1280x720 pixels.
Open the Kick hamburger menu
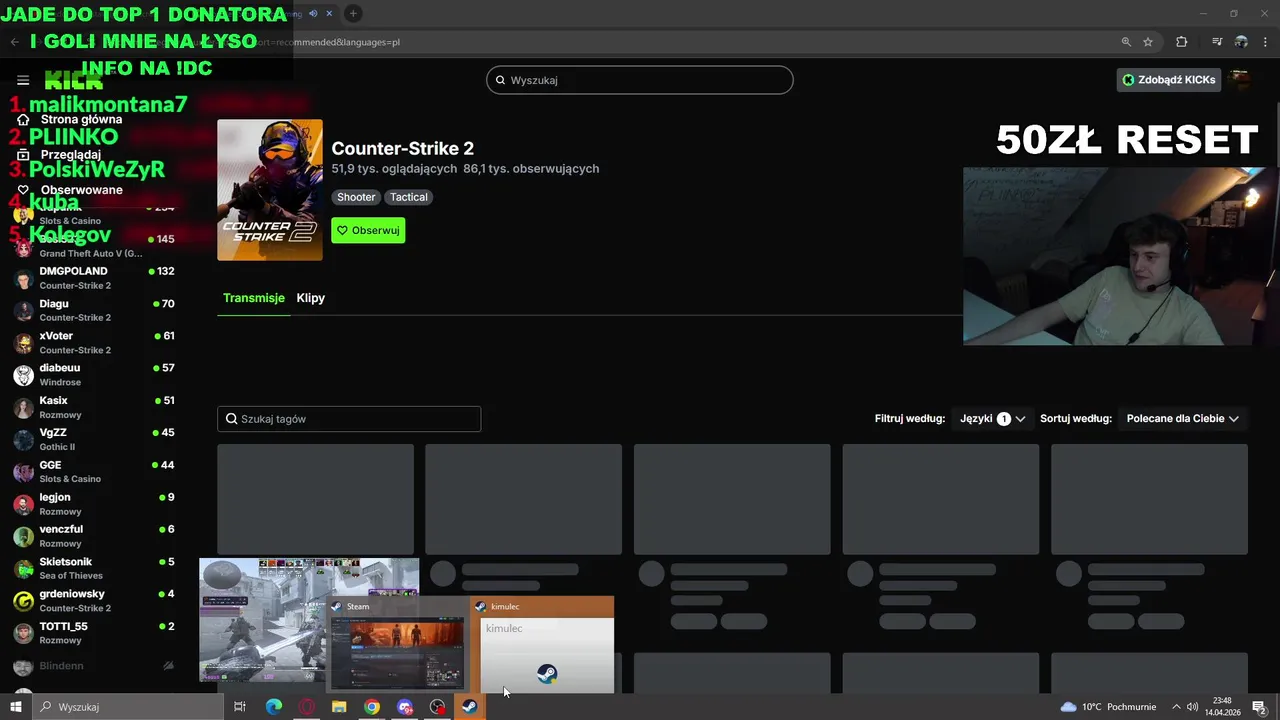coord(23,80)
